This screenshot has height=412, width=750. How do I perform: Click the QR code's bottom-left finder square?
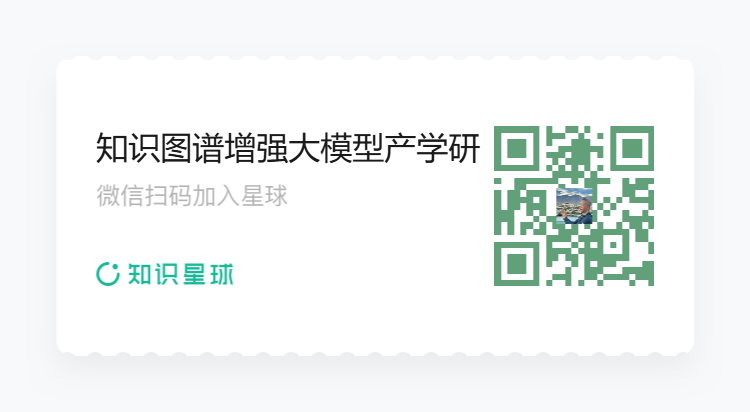tap(517, 264)
